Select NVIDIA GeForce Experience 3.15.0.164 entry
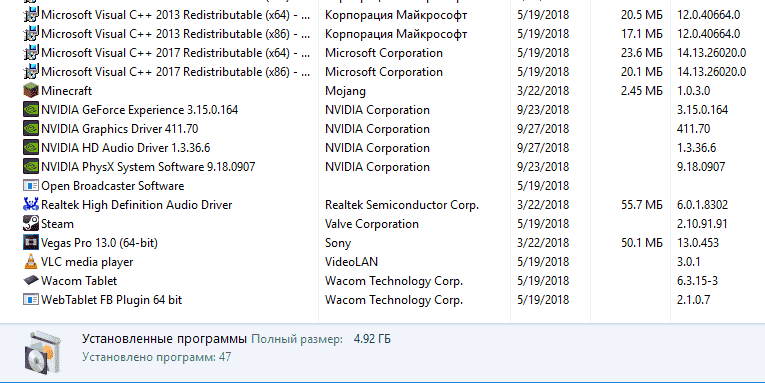This screenshot has height=383, width=765. (x=140, y=110)
